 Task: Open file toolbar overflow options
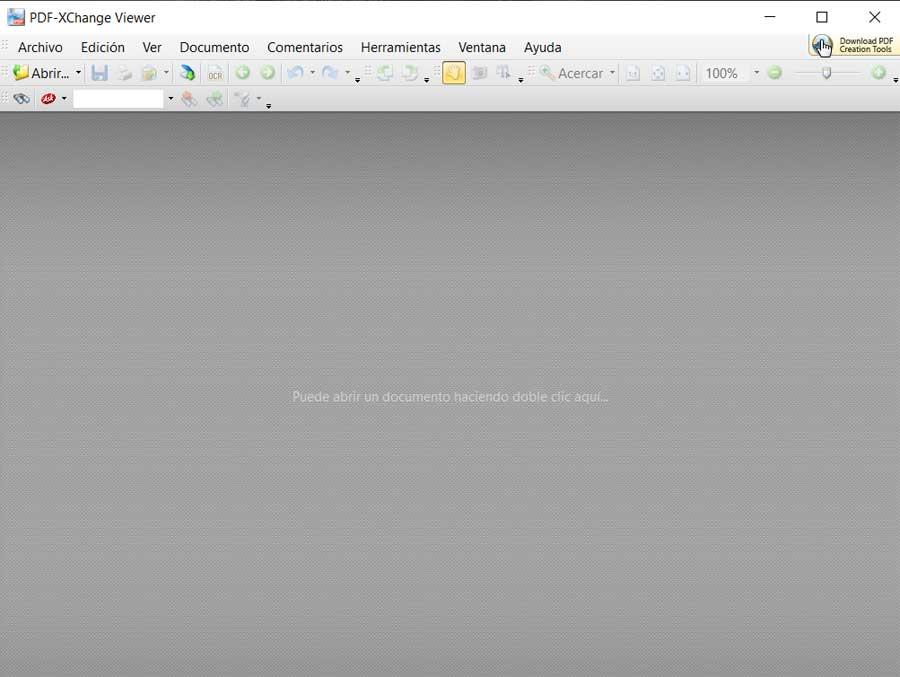pos(357,80)
